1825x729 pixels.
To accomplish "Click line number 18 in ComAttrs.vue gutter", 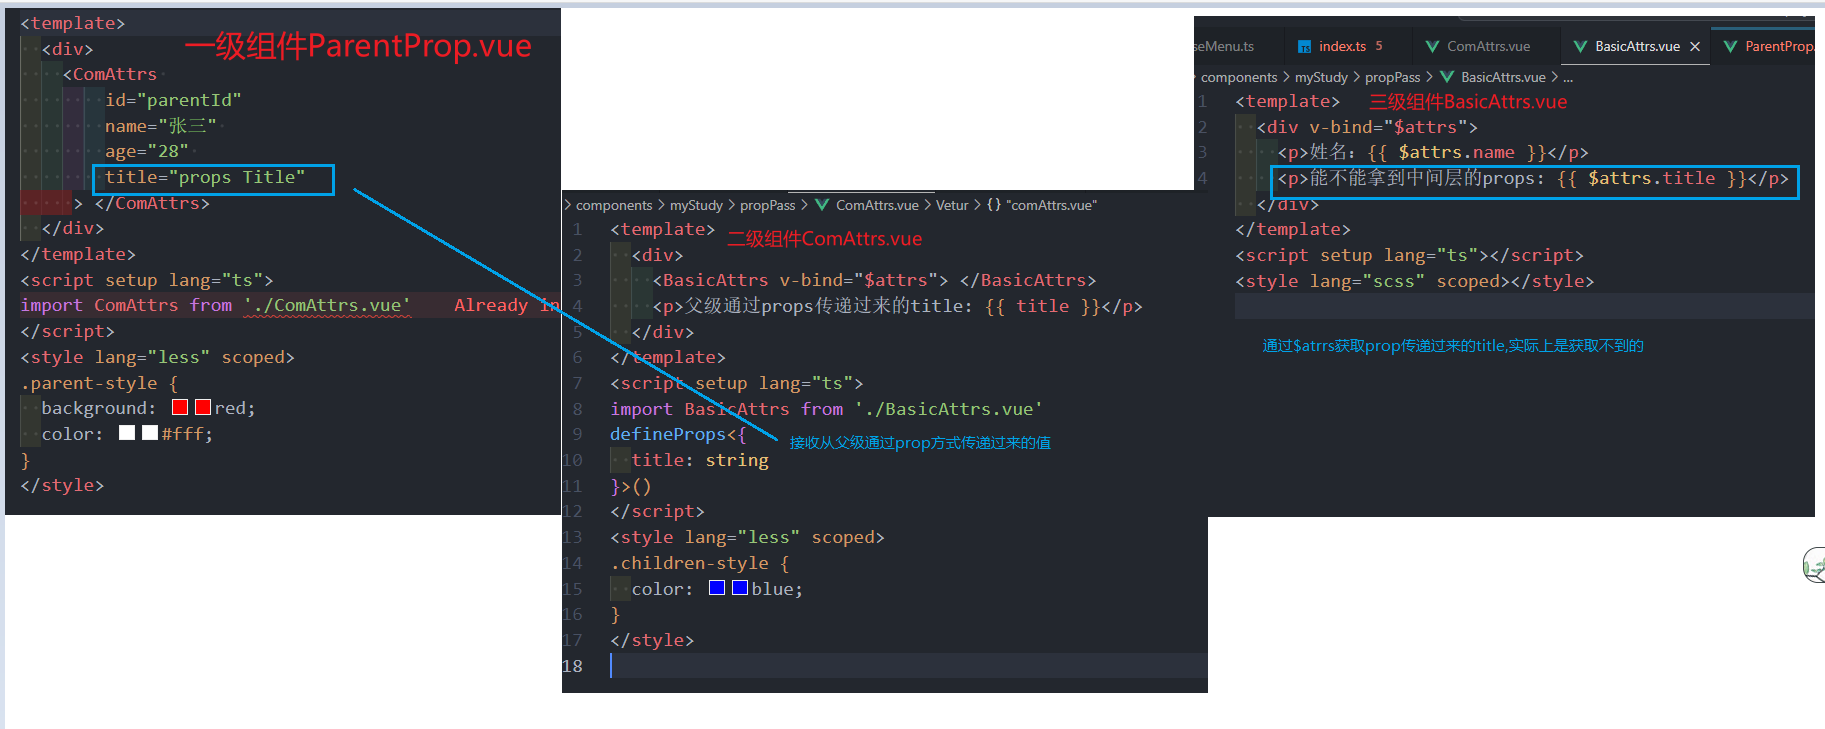I will tap(572, 666).
